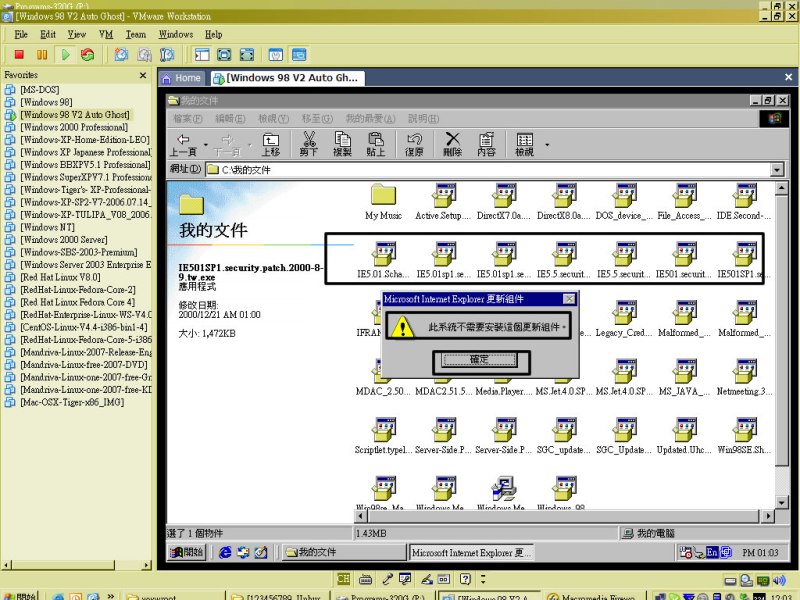Click the VMware snapshot manager icon

pyautogui.click(x=167, y=55)
